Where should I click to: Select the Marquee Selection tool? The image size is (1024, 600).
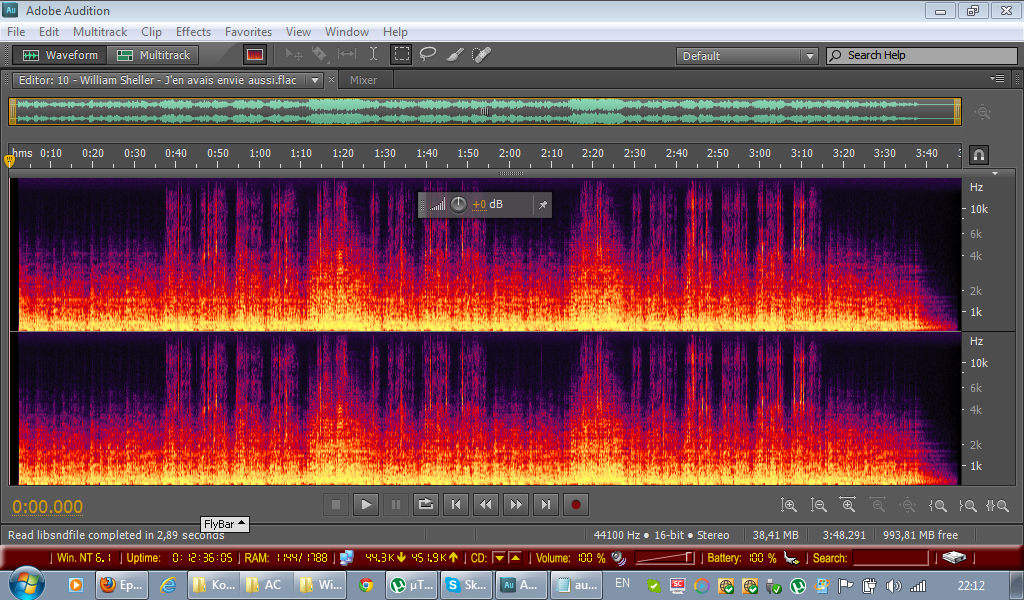(401, 55)
